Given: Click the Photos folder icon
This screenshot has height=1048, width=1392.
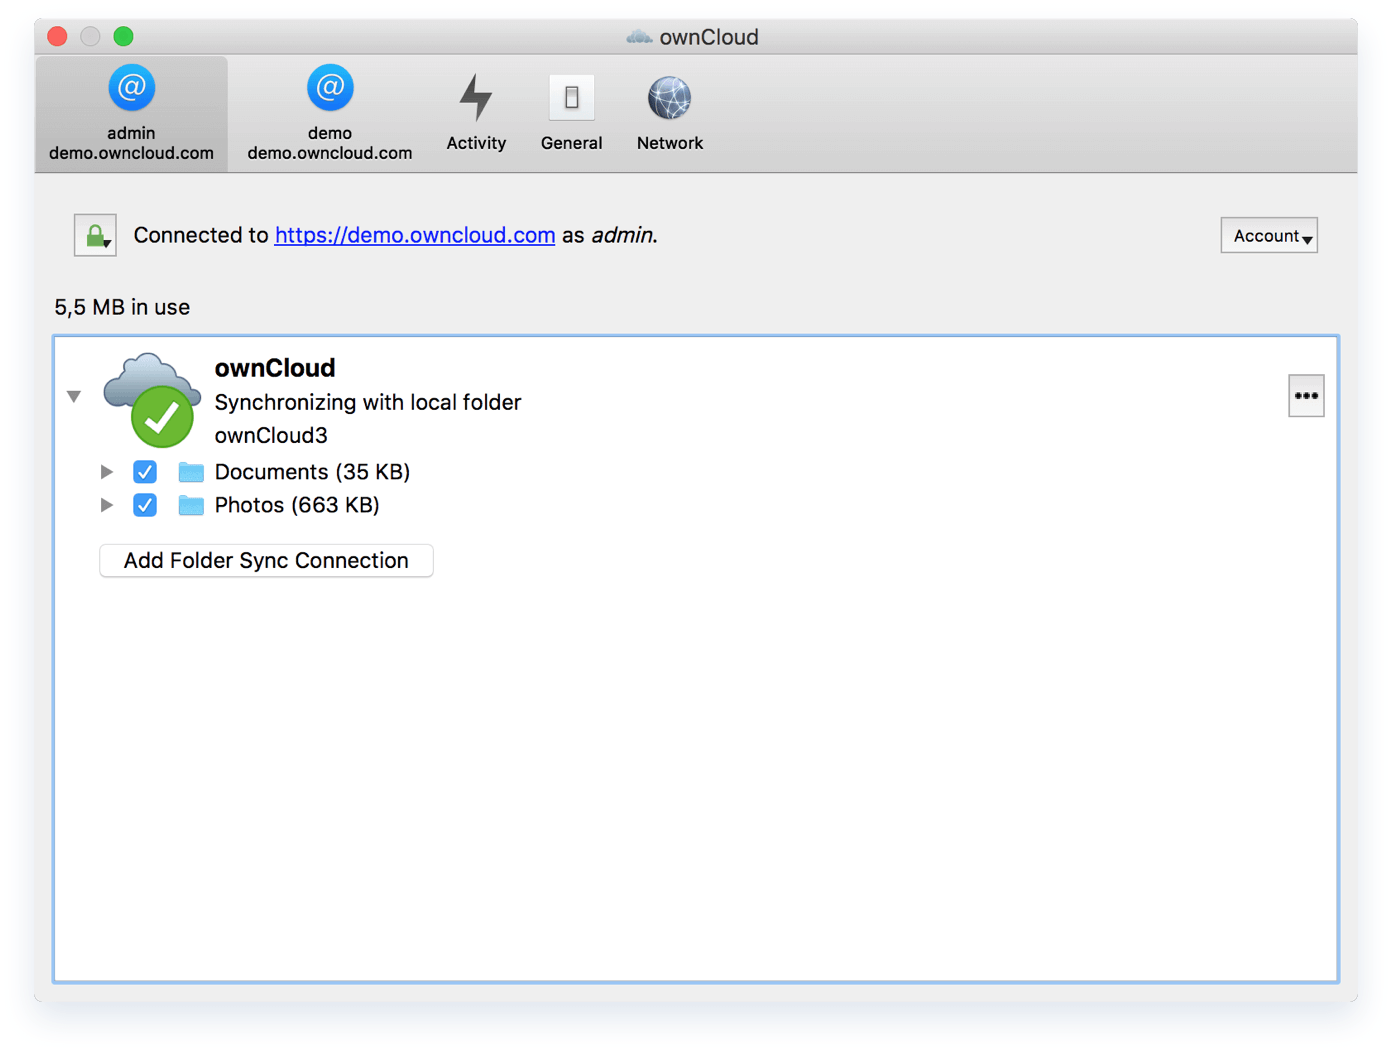Looking at the screenshot, I should [191, 505].
